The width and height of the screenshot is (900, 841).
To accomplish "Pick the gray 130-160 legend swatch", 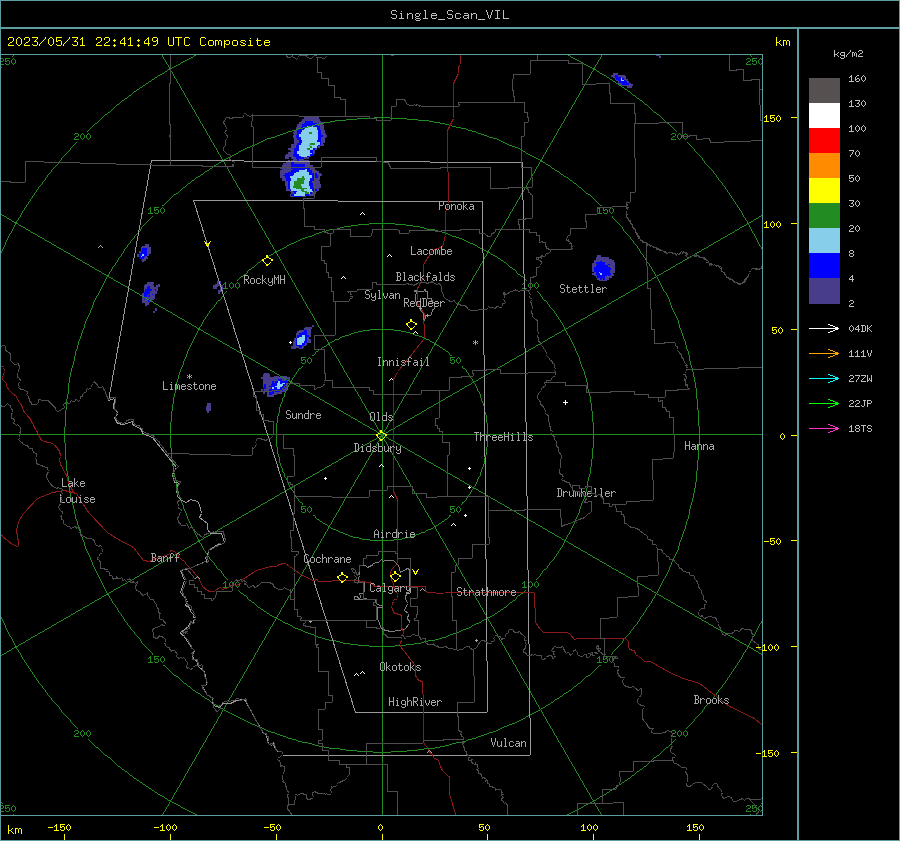I will [x=824, y=91].
